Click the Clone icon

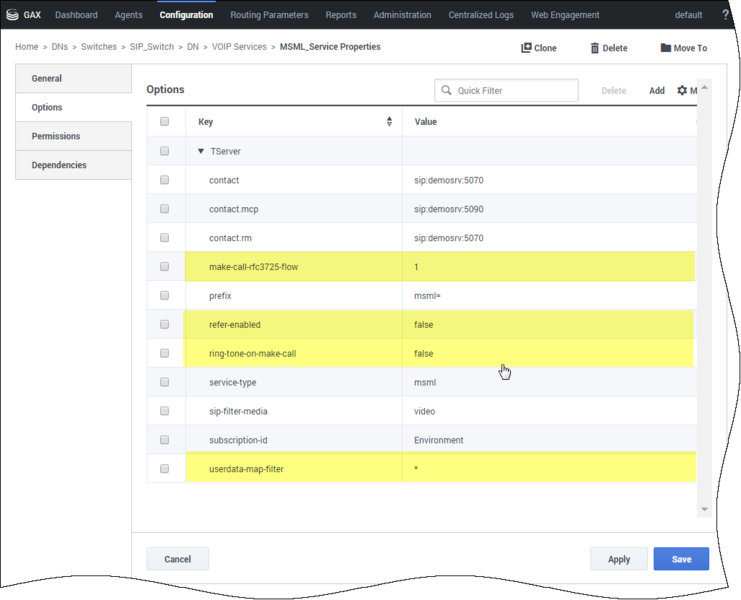526,48
